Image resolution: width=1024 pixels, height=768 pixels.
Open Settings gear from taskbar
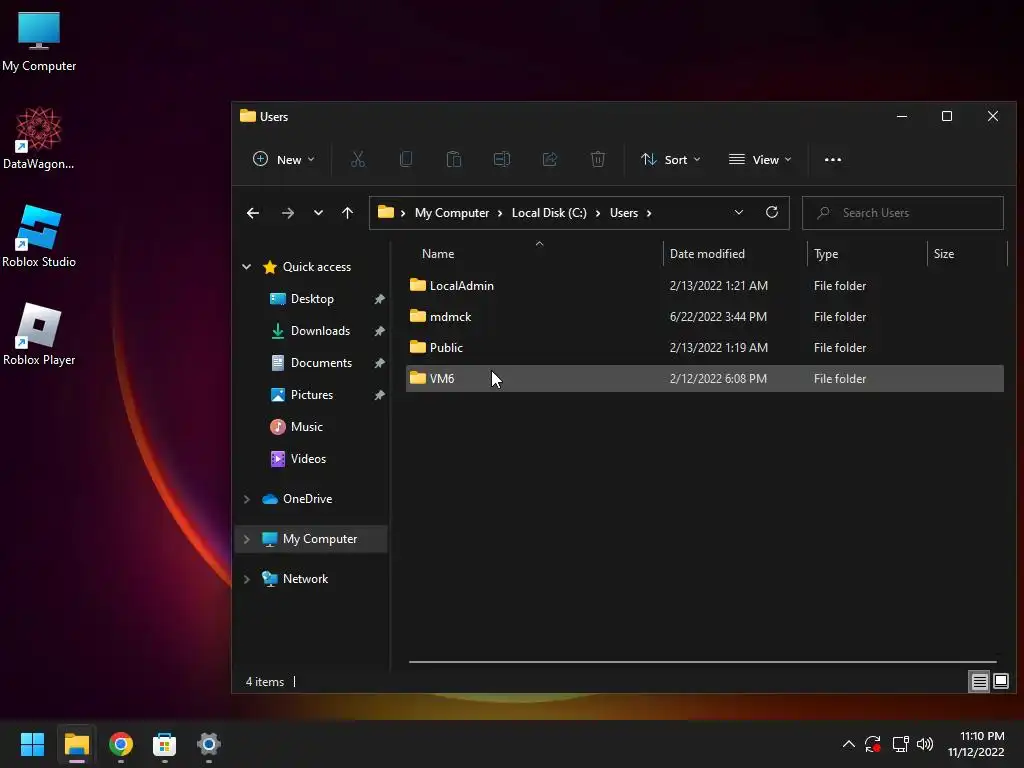[x=208, y=744]
